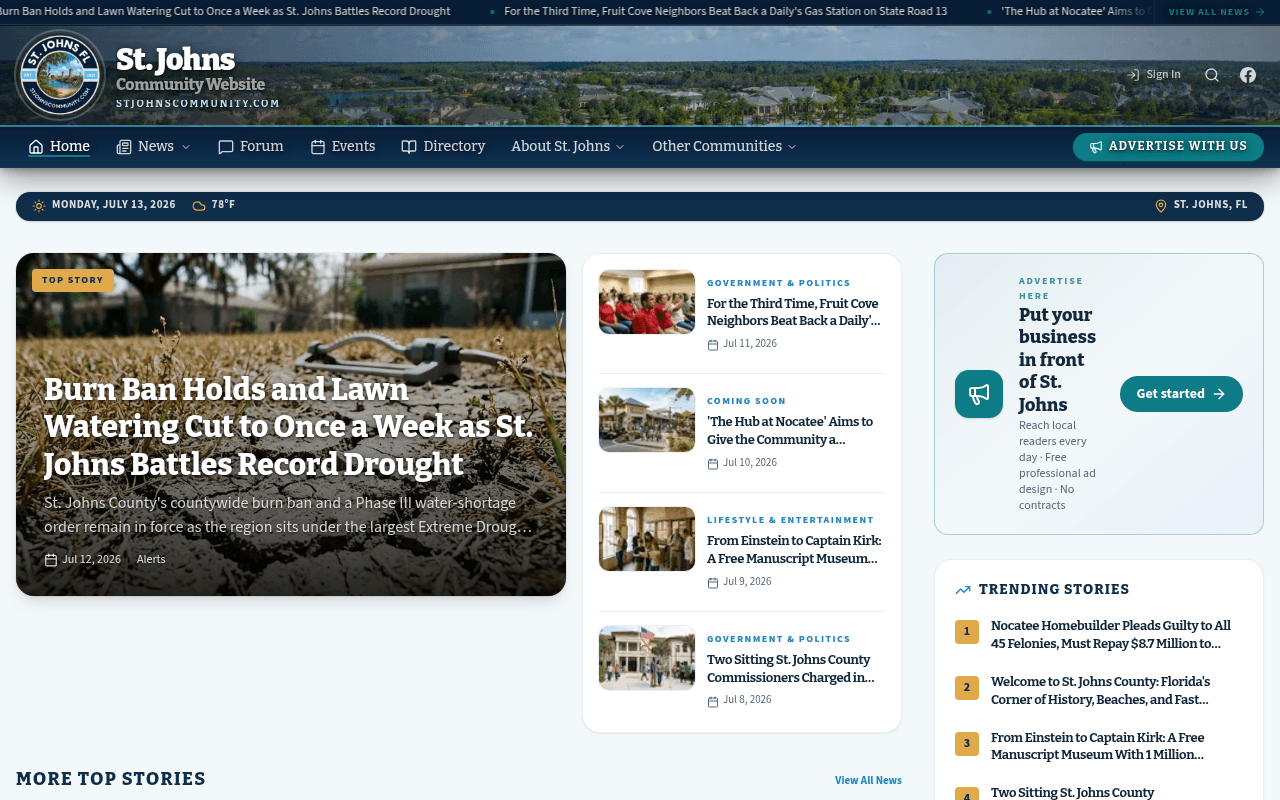The image size is (1280, 800).
Task: Click the Get started button
Action: [1181, 394]
